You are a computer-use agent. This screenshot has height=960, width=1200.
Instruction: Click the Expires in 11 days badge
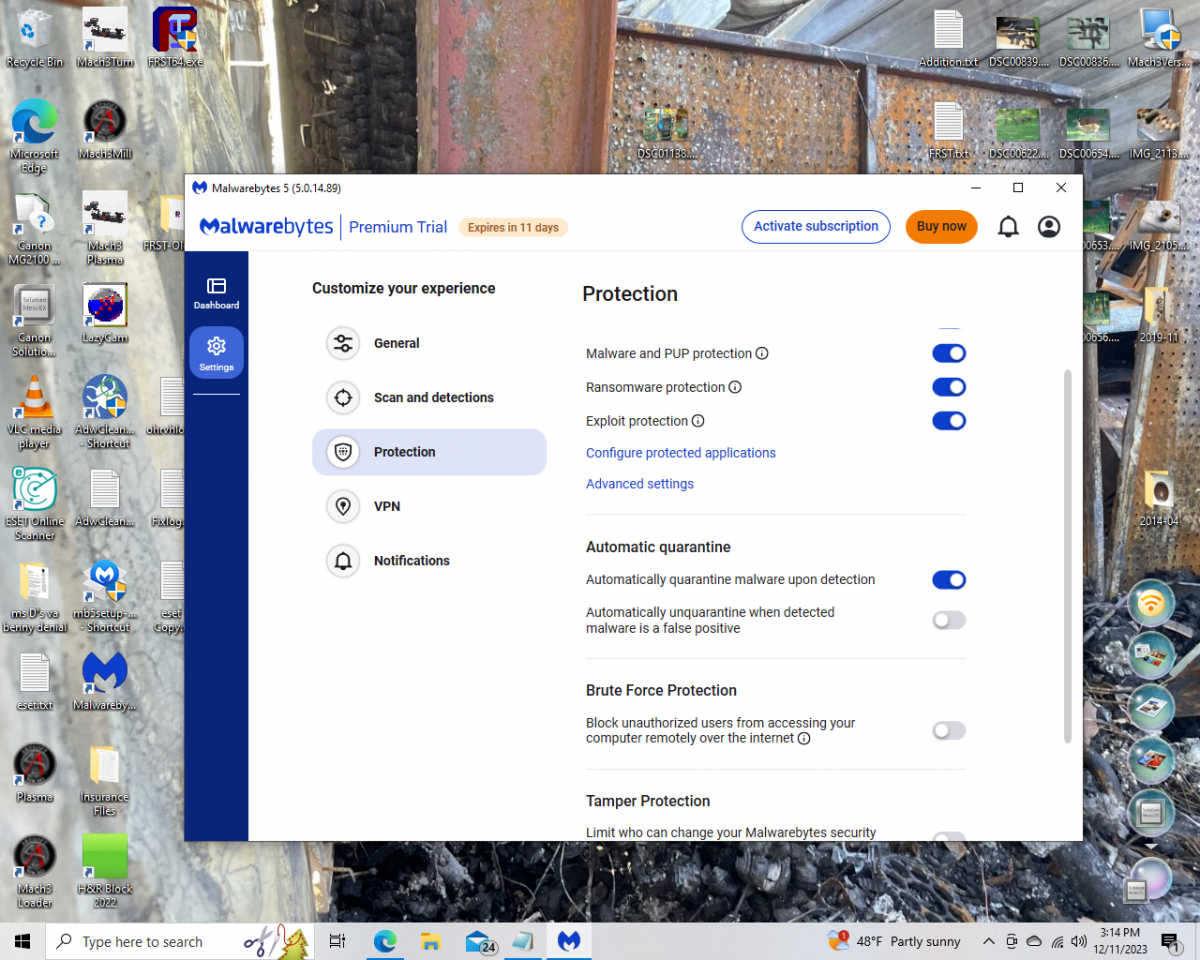[x=513, y=228]
